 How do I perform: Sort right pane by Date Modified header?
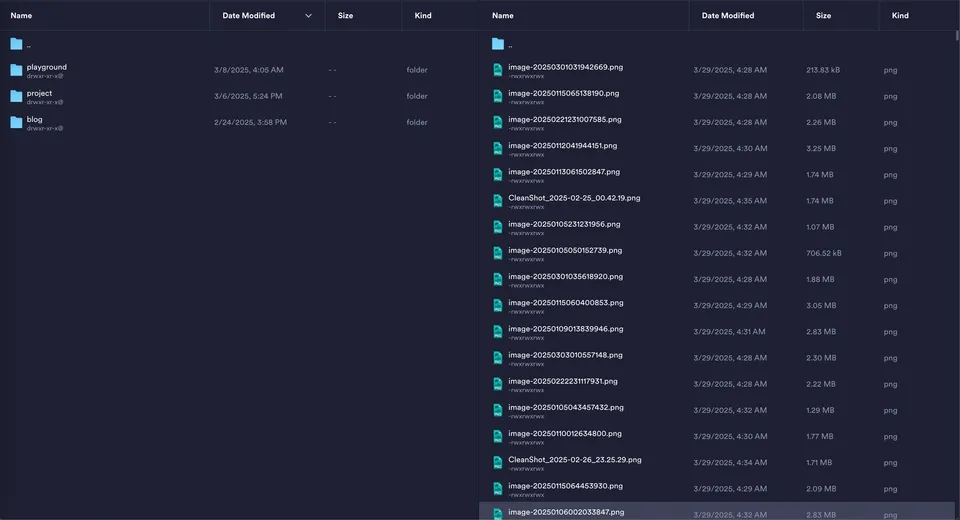point(728,16)
